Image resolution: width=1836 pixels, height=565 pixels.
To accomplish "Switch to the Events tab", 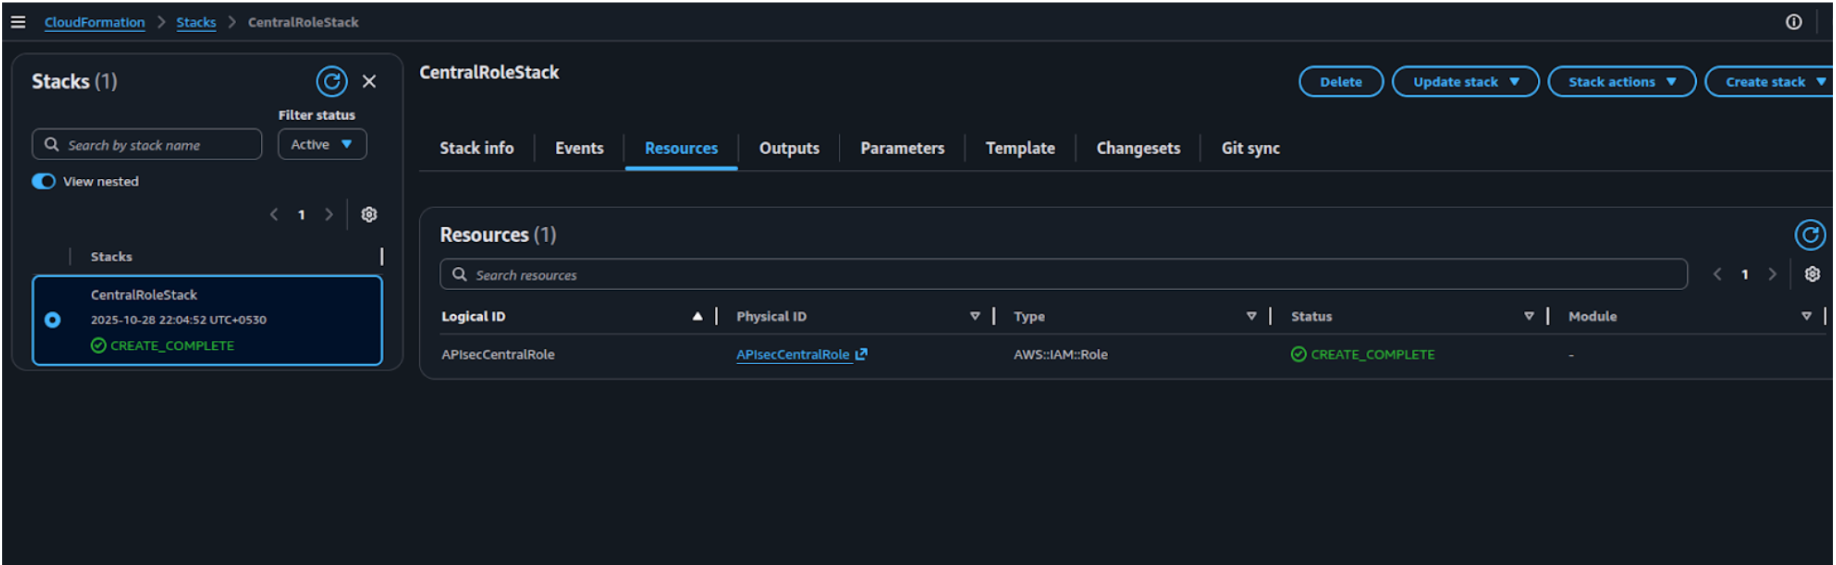I will (579, 148).
